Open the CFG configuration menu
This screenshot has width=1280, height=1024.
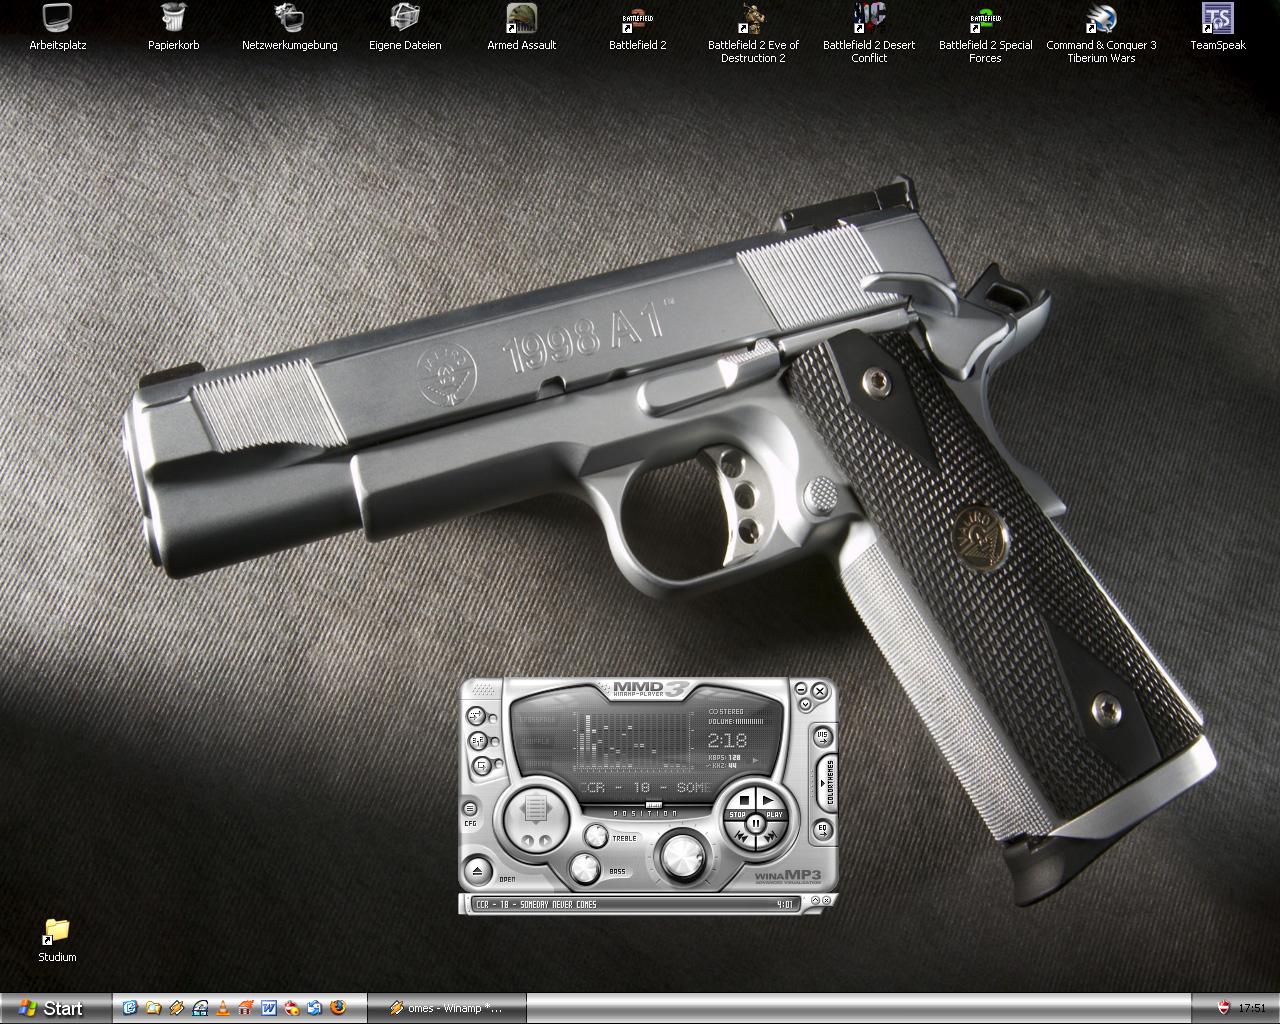[x=470, y=808]
